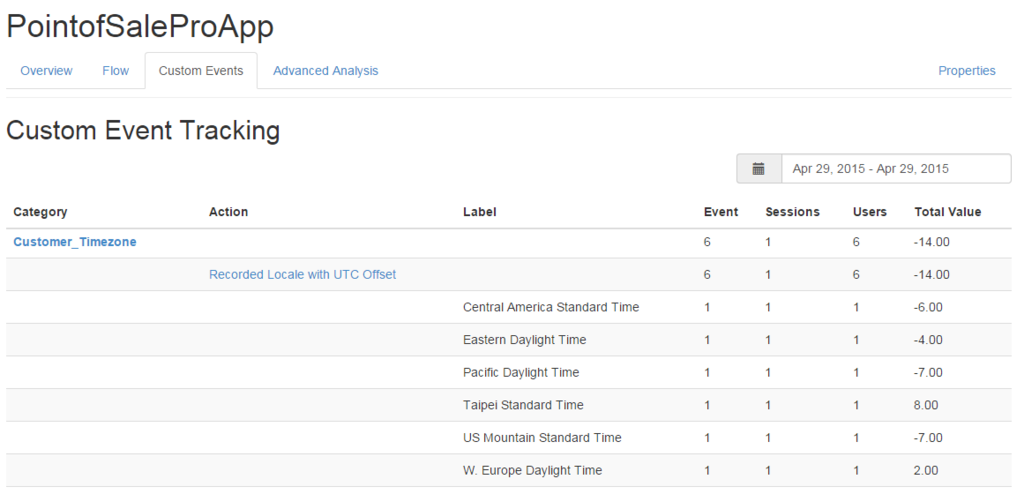This screenshot has height=494, width=1024.
Task: Click the -6.00 total value cell
Action: pyautogui.click(x=928, y=307)
